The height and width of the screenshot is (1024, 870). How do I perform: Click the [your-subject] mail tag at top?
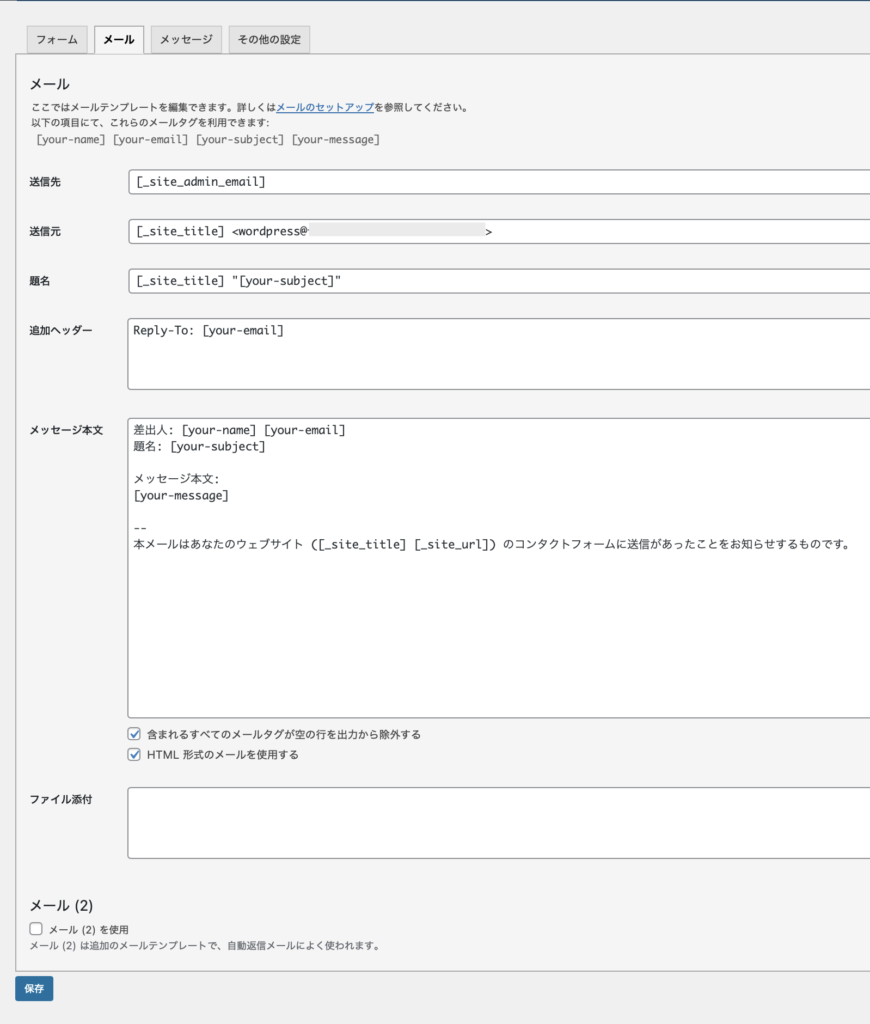tap(240, 139)
